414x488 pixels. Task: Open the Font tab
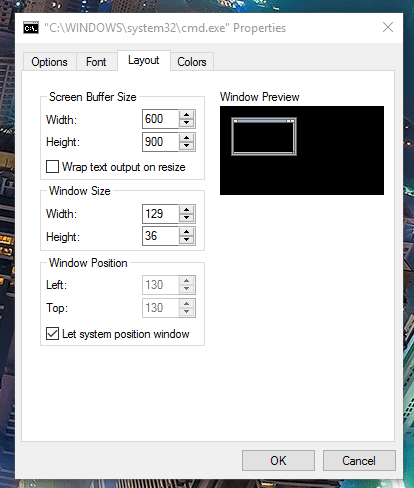click(x=96, y=62)
